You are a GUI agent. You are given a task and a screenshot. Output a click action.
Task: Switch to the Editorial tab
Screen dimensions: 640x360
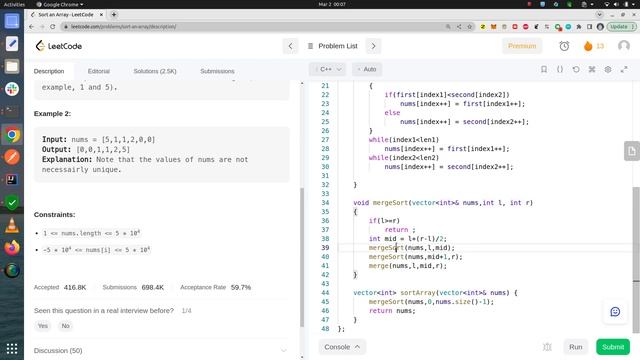pos(99,71)
